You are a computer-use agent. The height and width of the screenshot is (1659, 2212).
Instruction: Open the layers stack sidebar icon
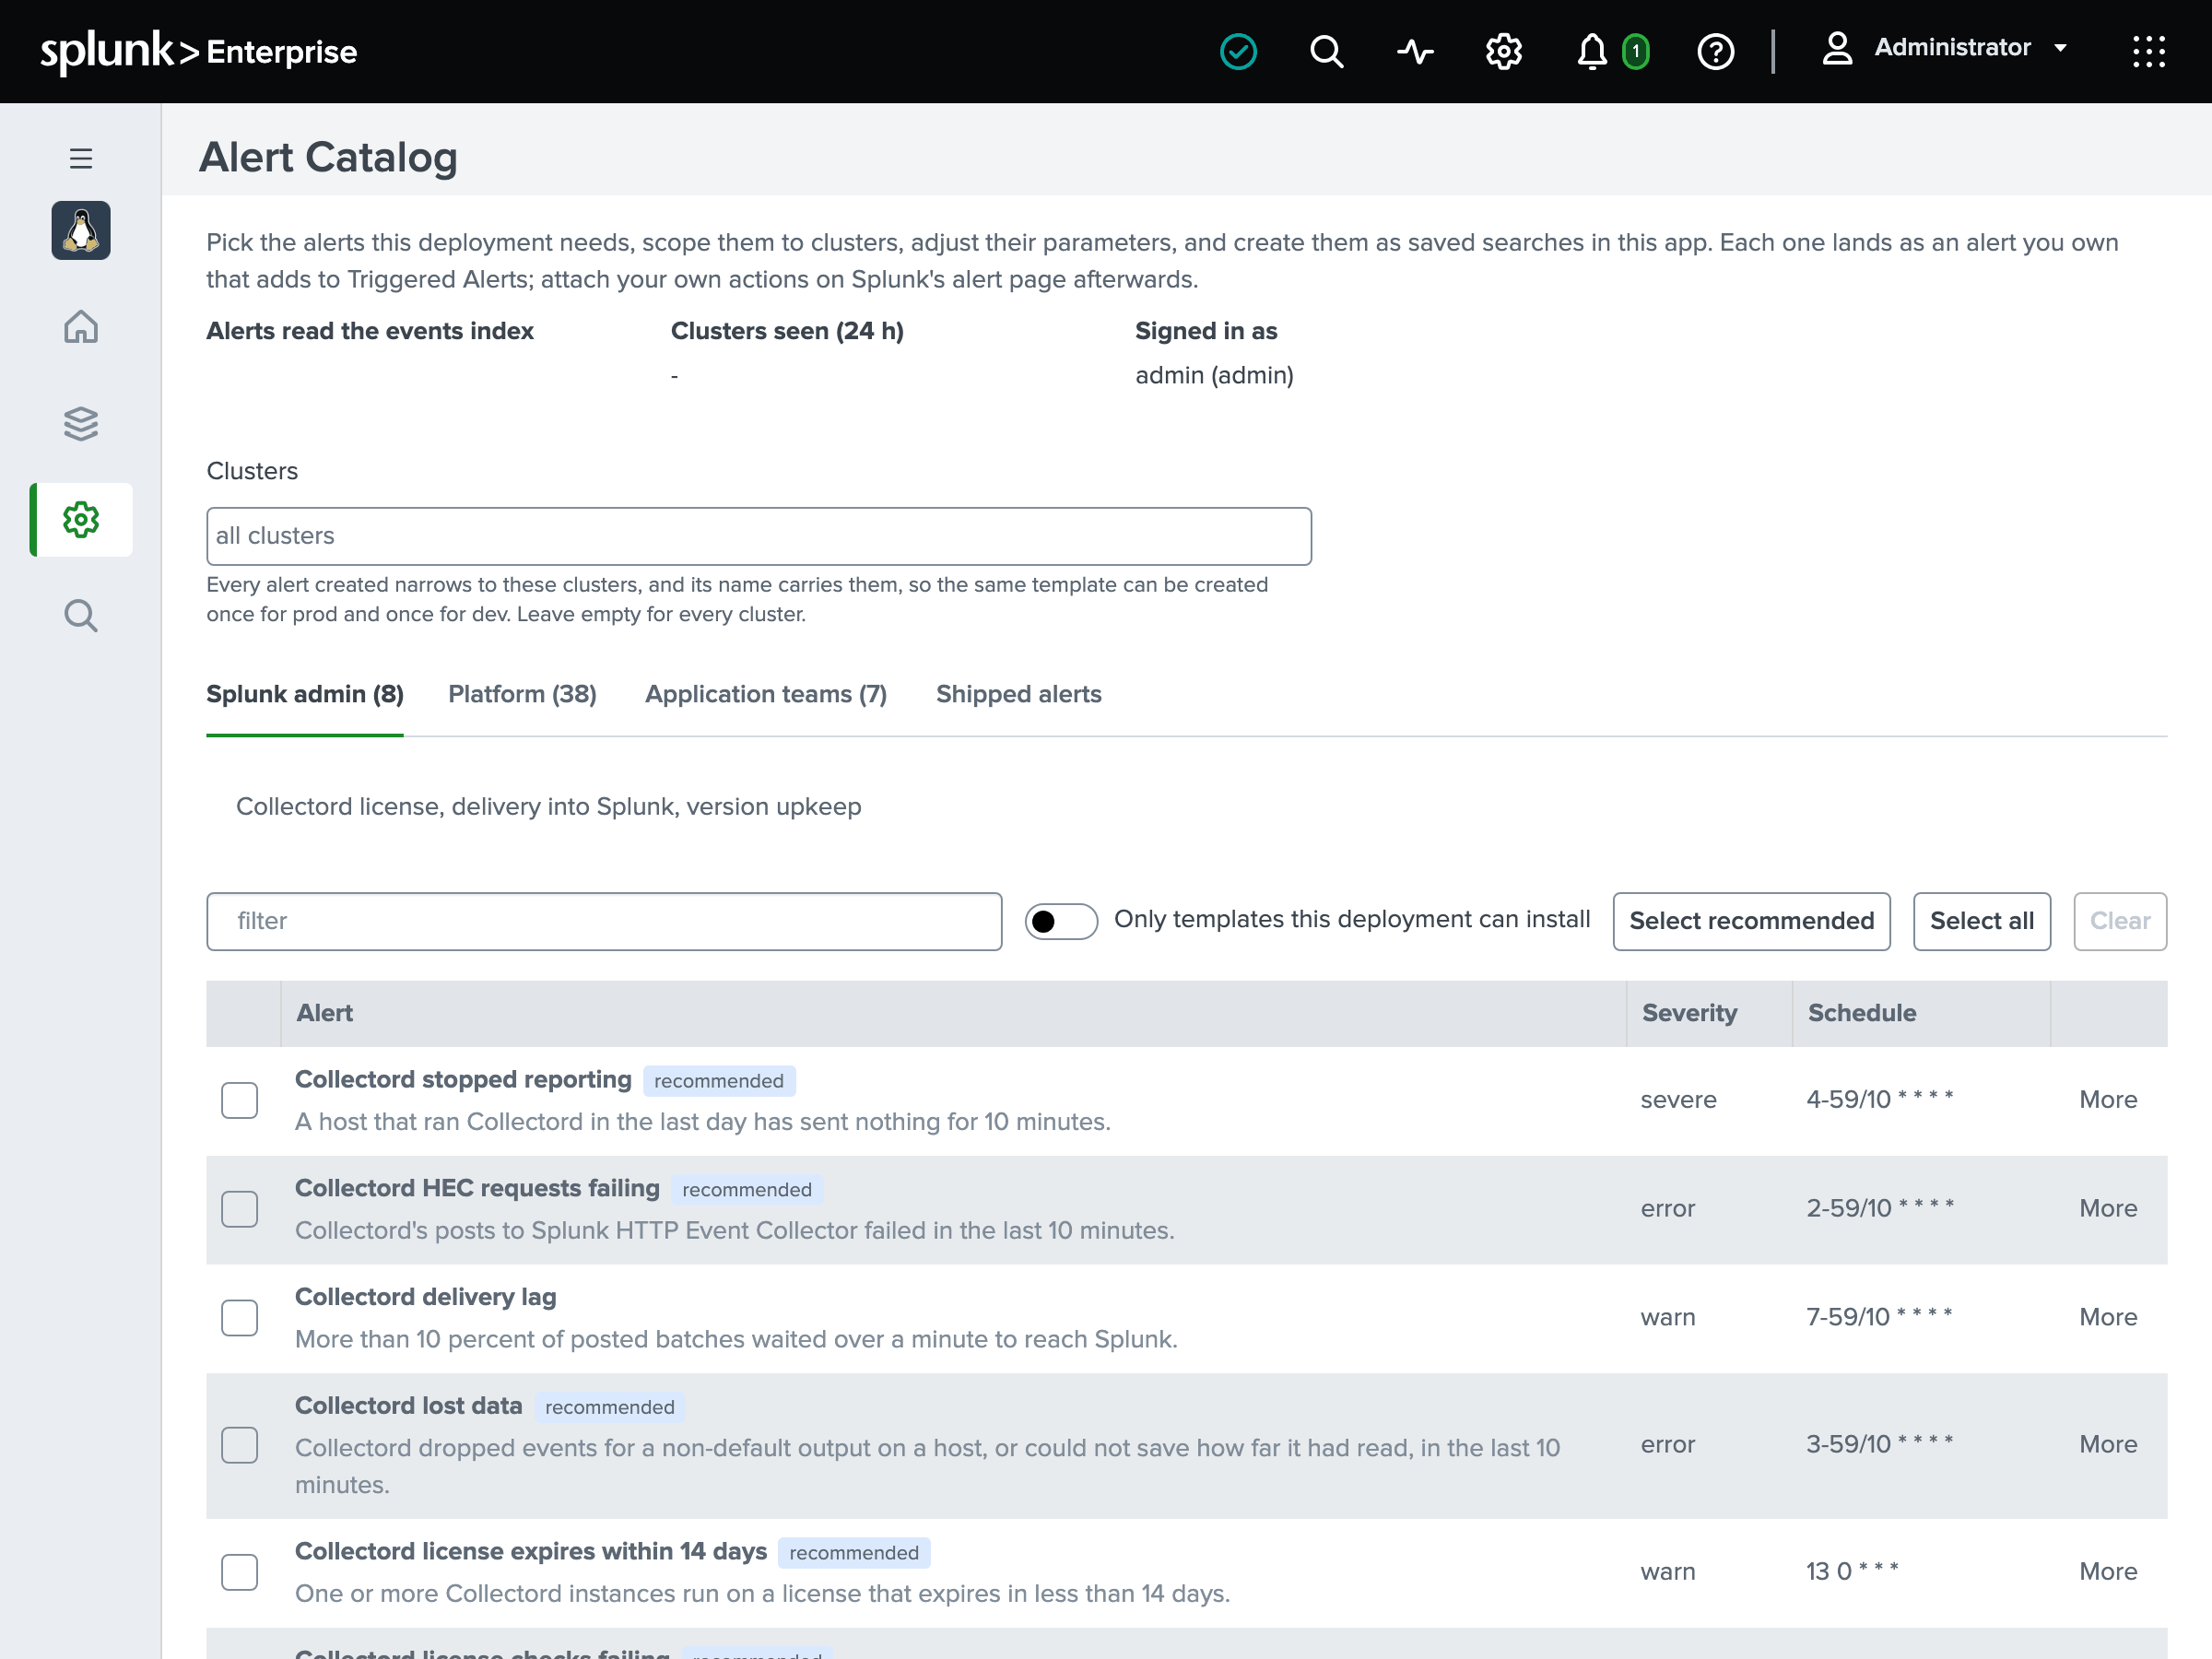pyautogui.click(x=81, y=423)
